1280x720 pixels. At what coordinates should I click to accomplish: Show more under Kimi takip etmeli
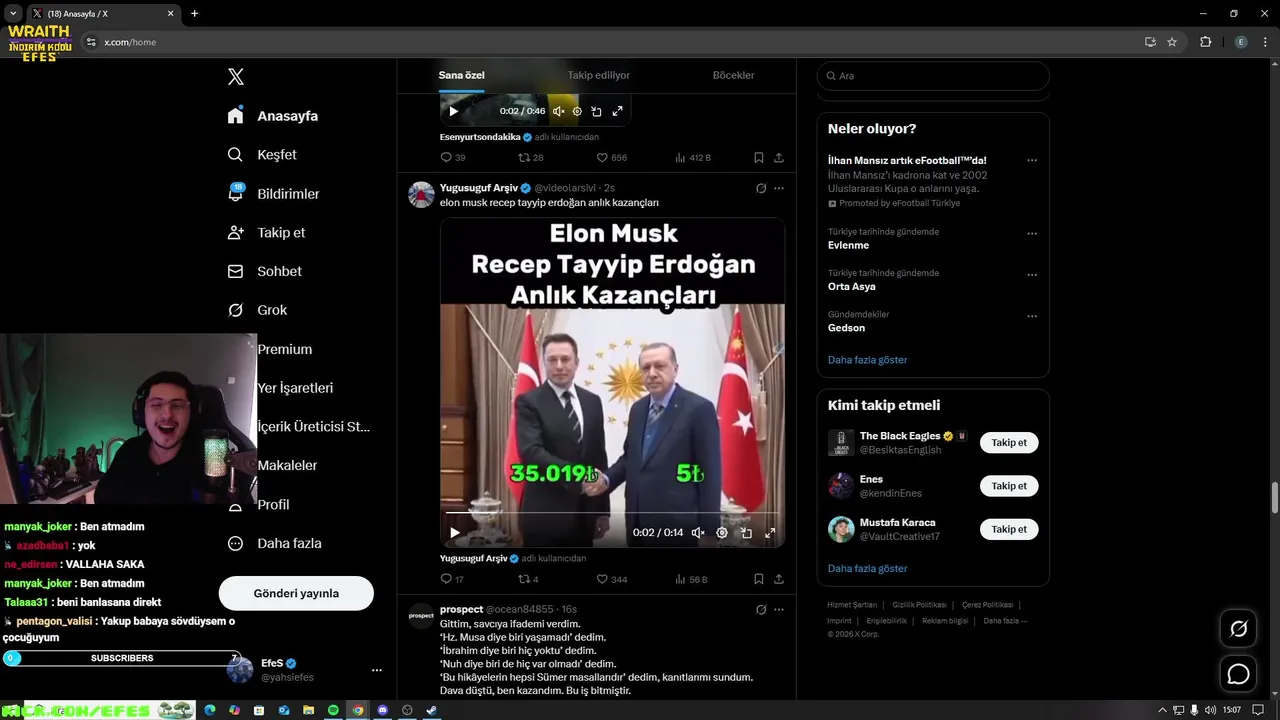point(867,569)
